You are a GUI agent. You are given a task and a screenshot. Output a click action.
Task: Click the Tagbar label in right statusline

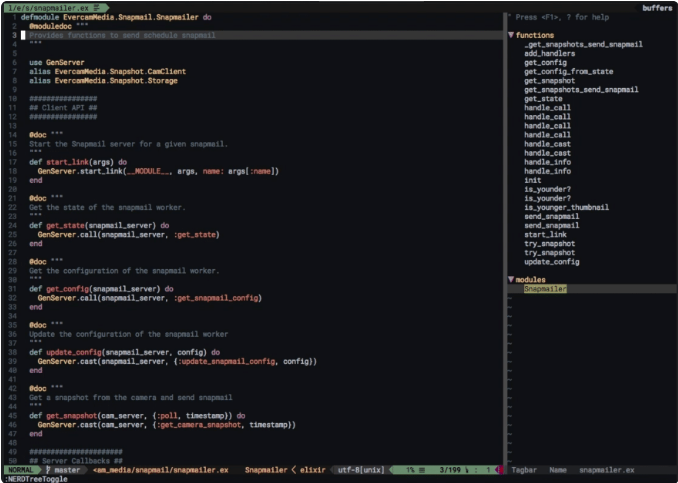click(524, 470)
